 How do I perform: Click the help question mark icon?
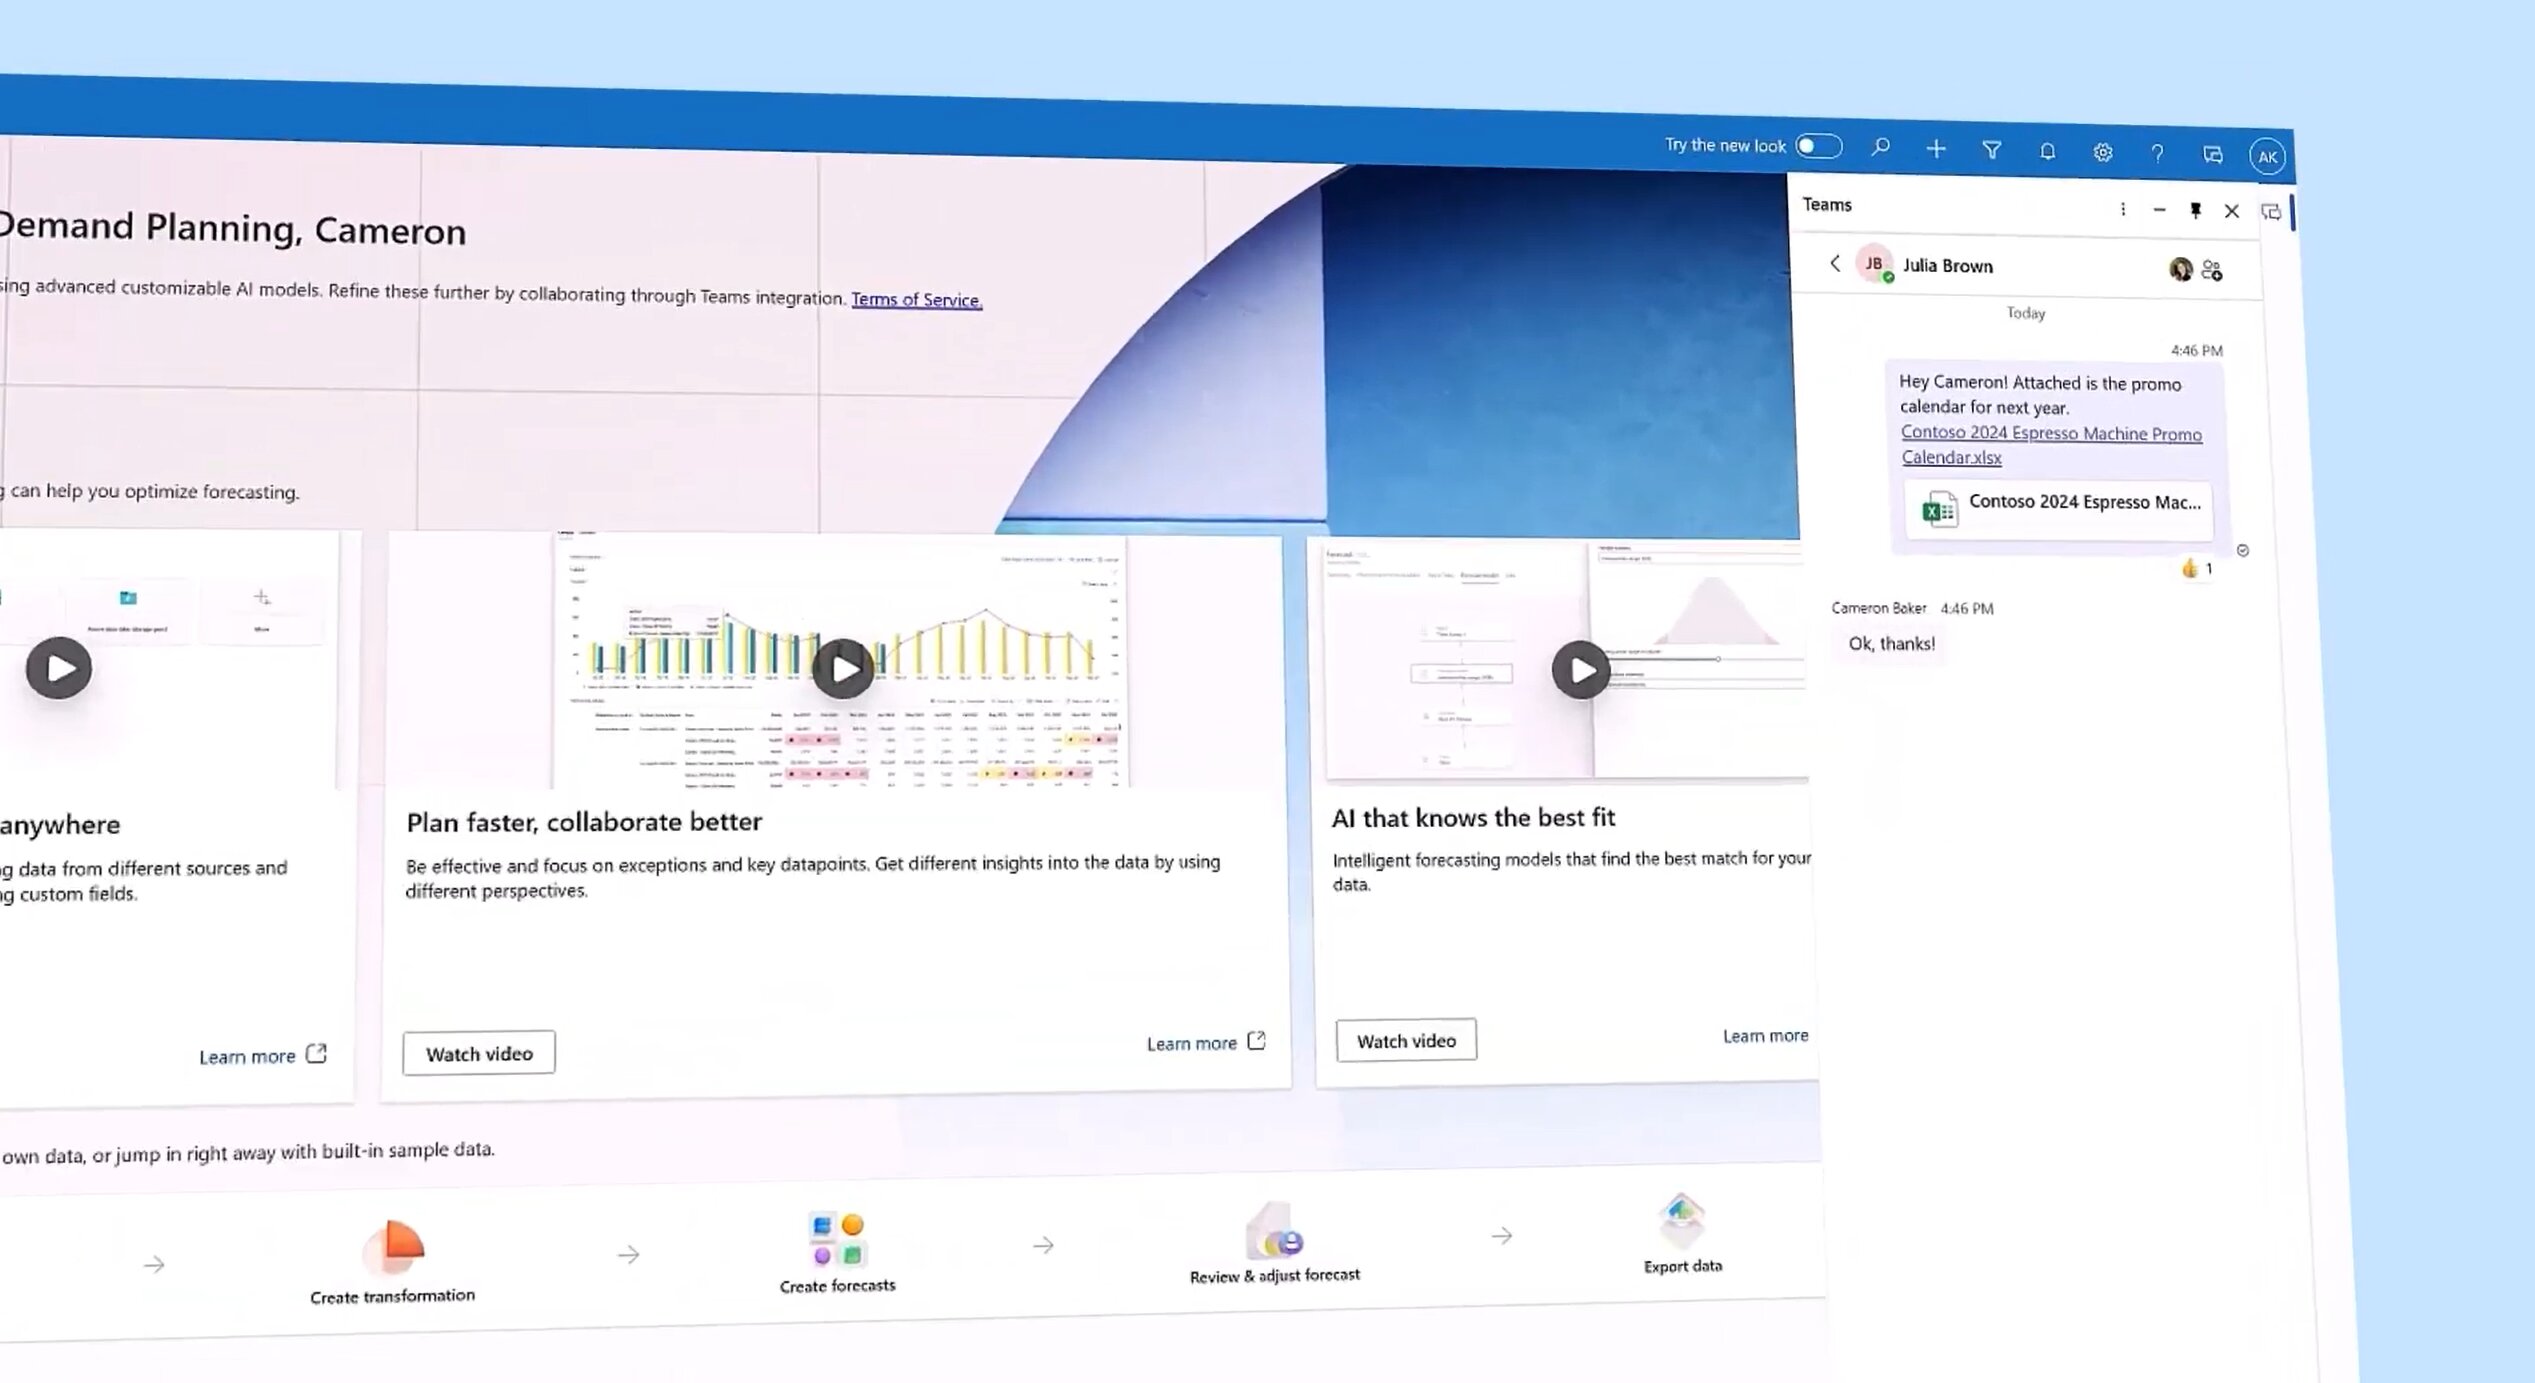point(2157,153)
